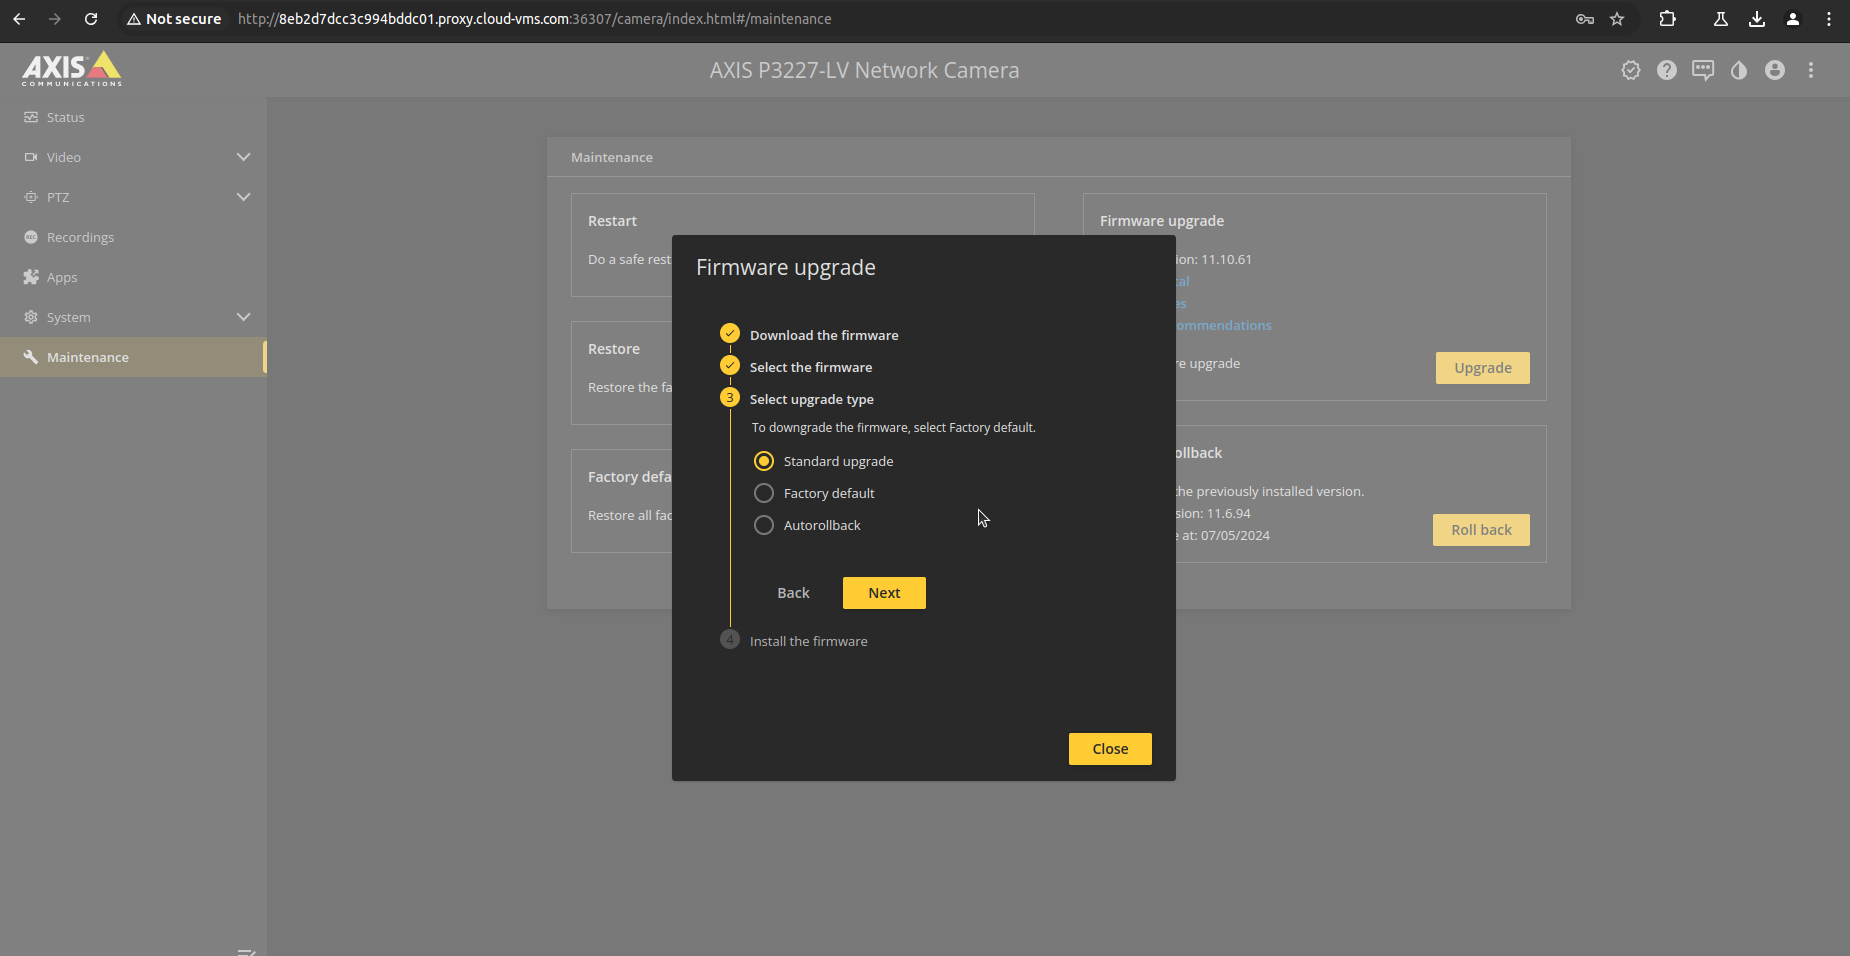Choose Factory default upgrade type
The image size is (1850, 956).
point(763,493)
